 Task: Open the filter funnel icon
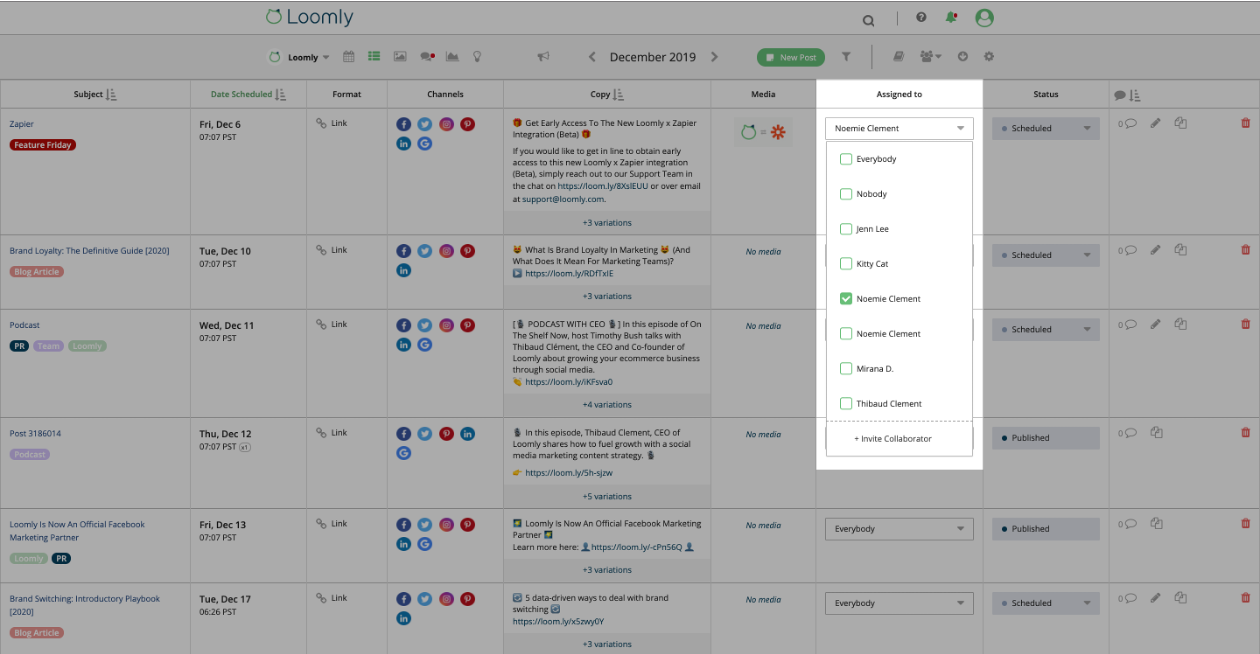point(846,57)
